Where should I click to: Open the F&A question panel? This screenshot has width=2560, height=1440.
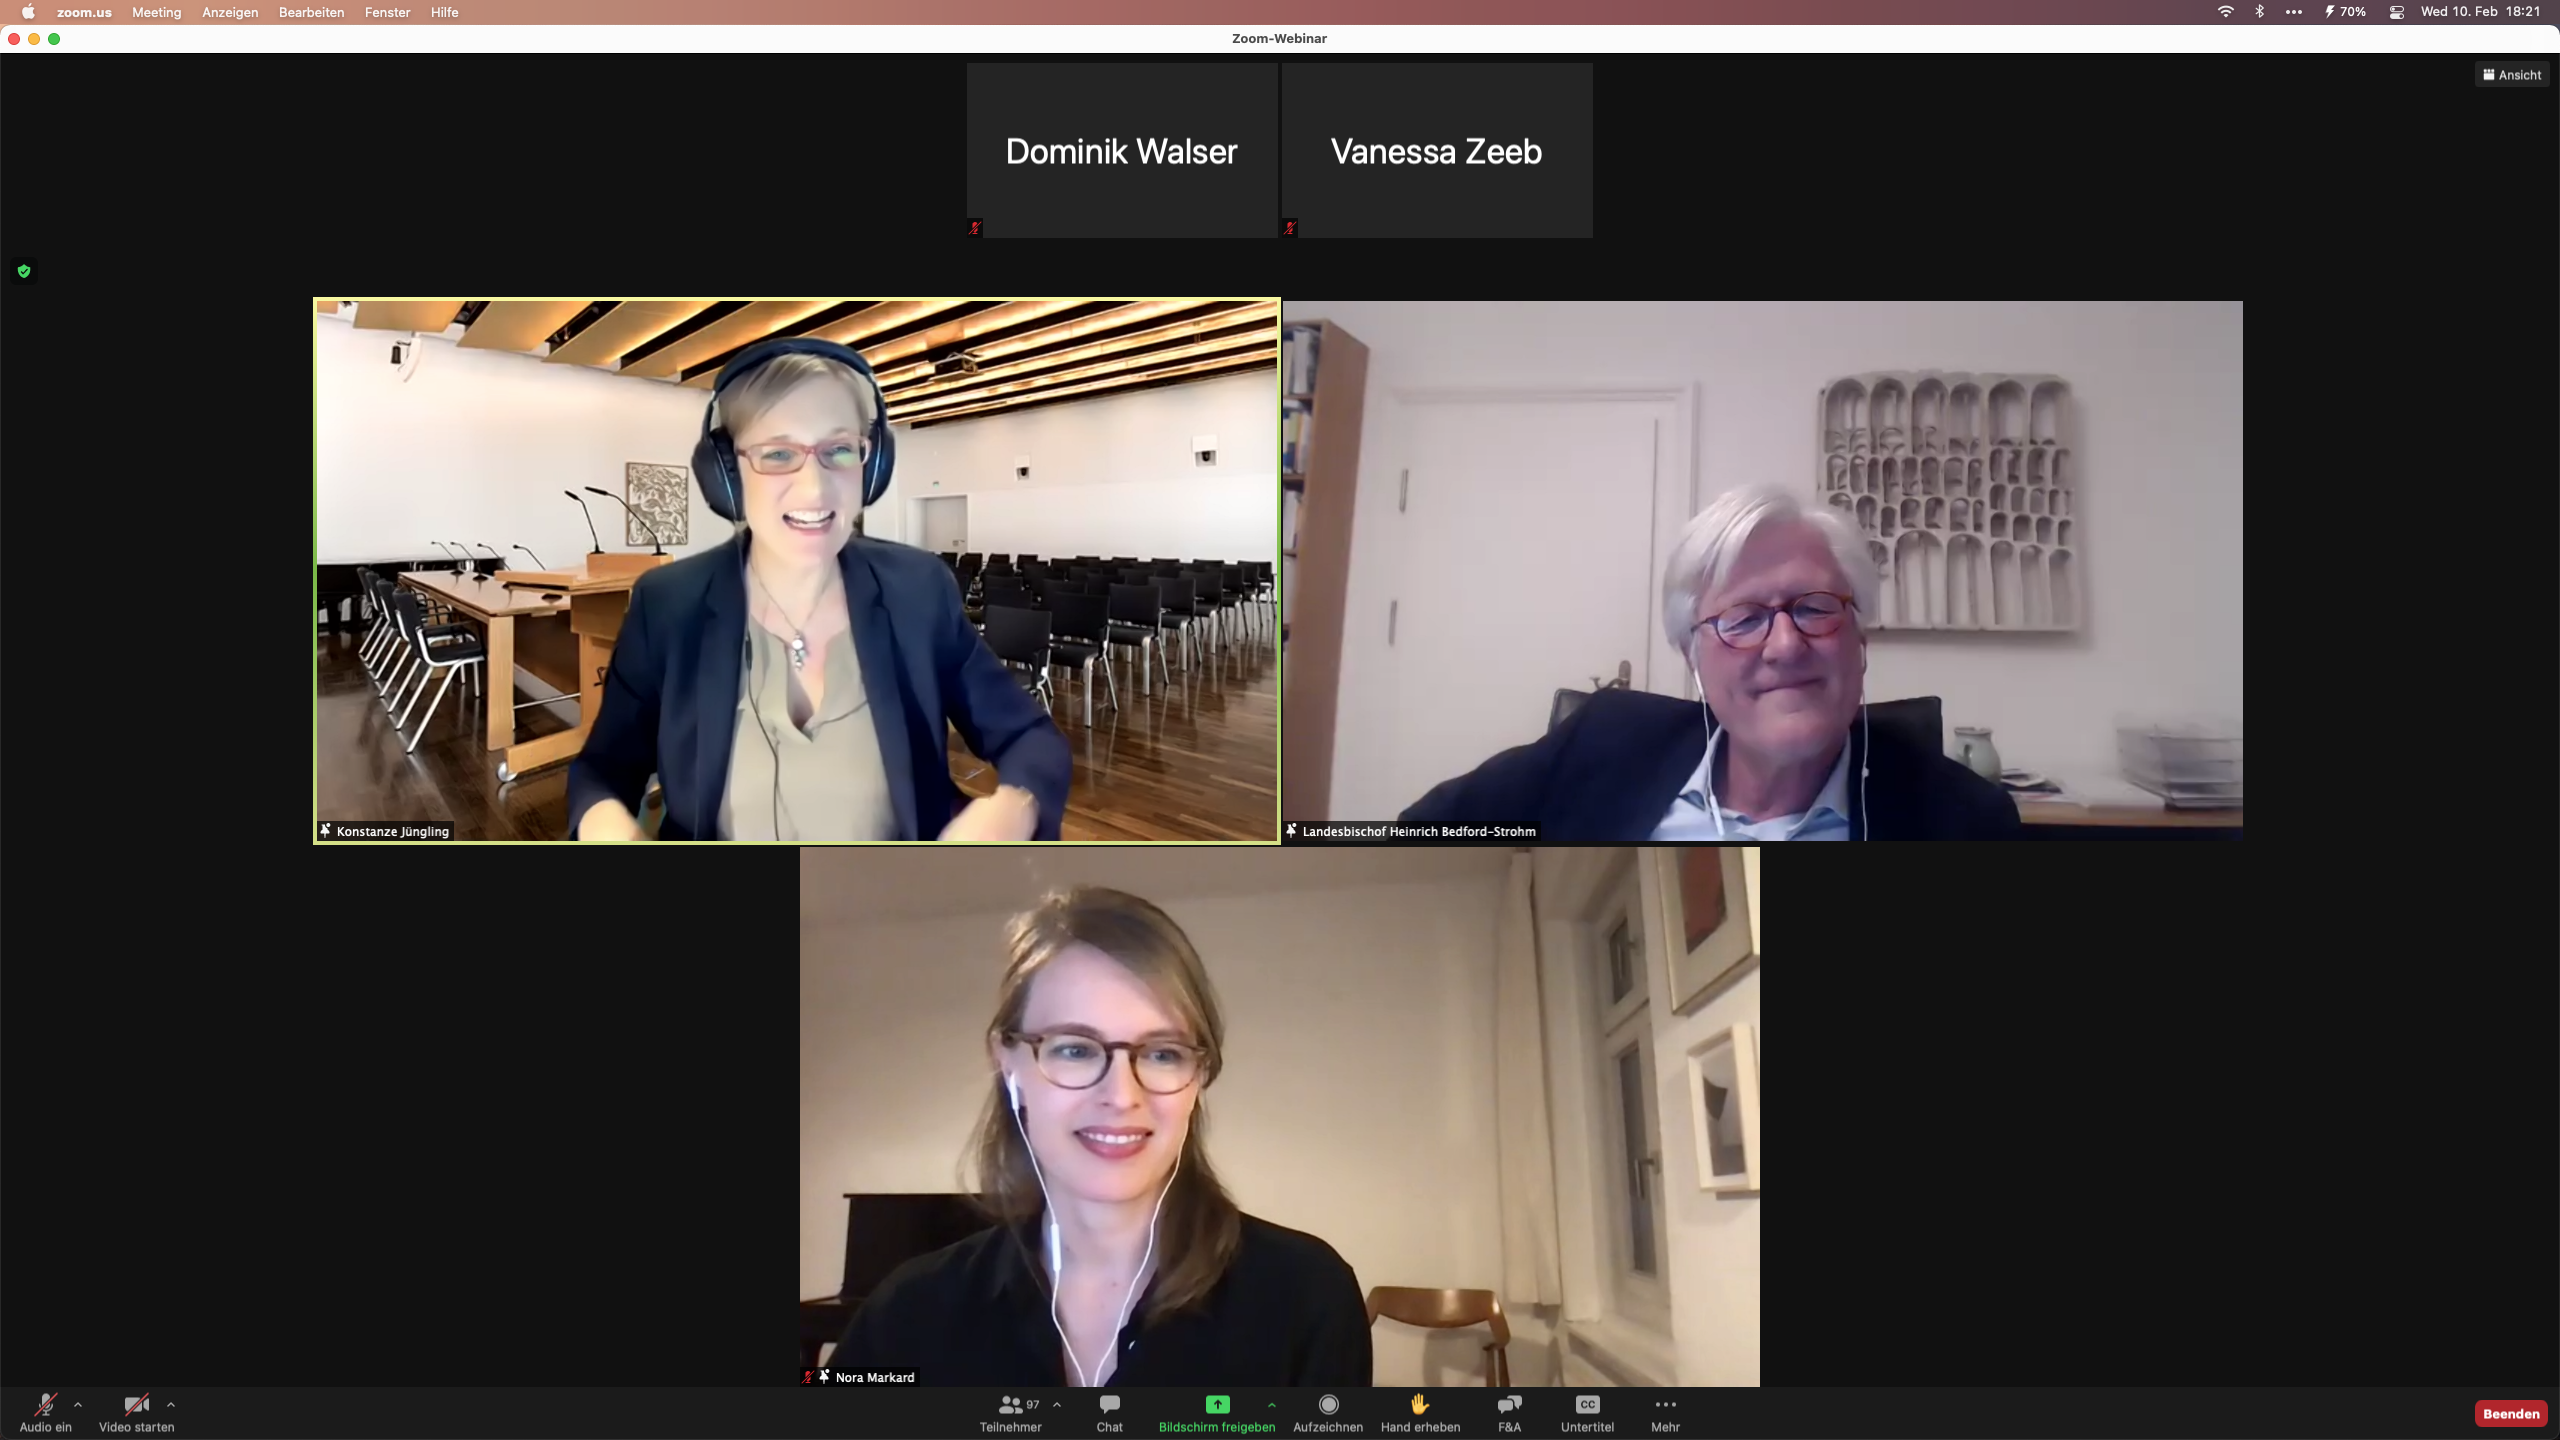tap(1509, 1412)
